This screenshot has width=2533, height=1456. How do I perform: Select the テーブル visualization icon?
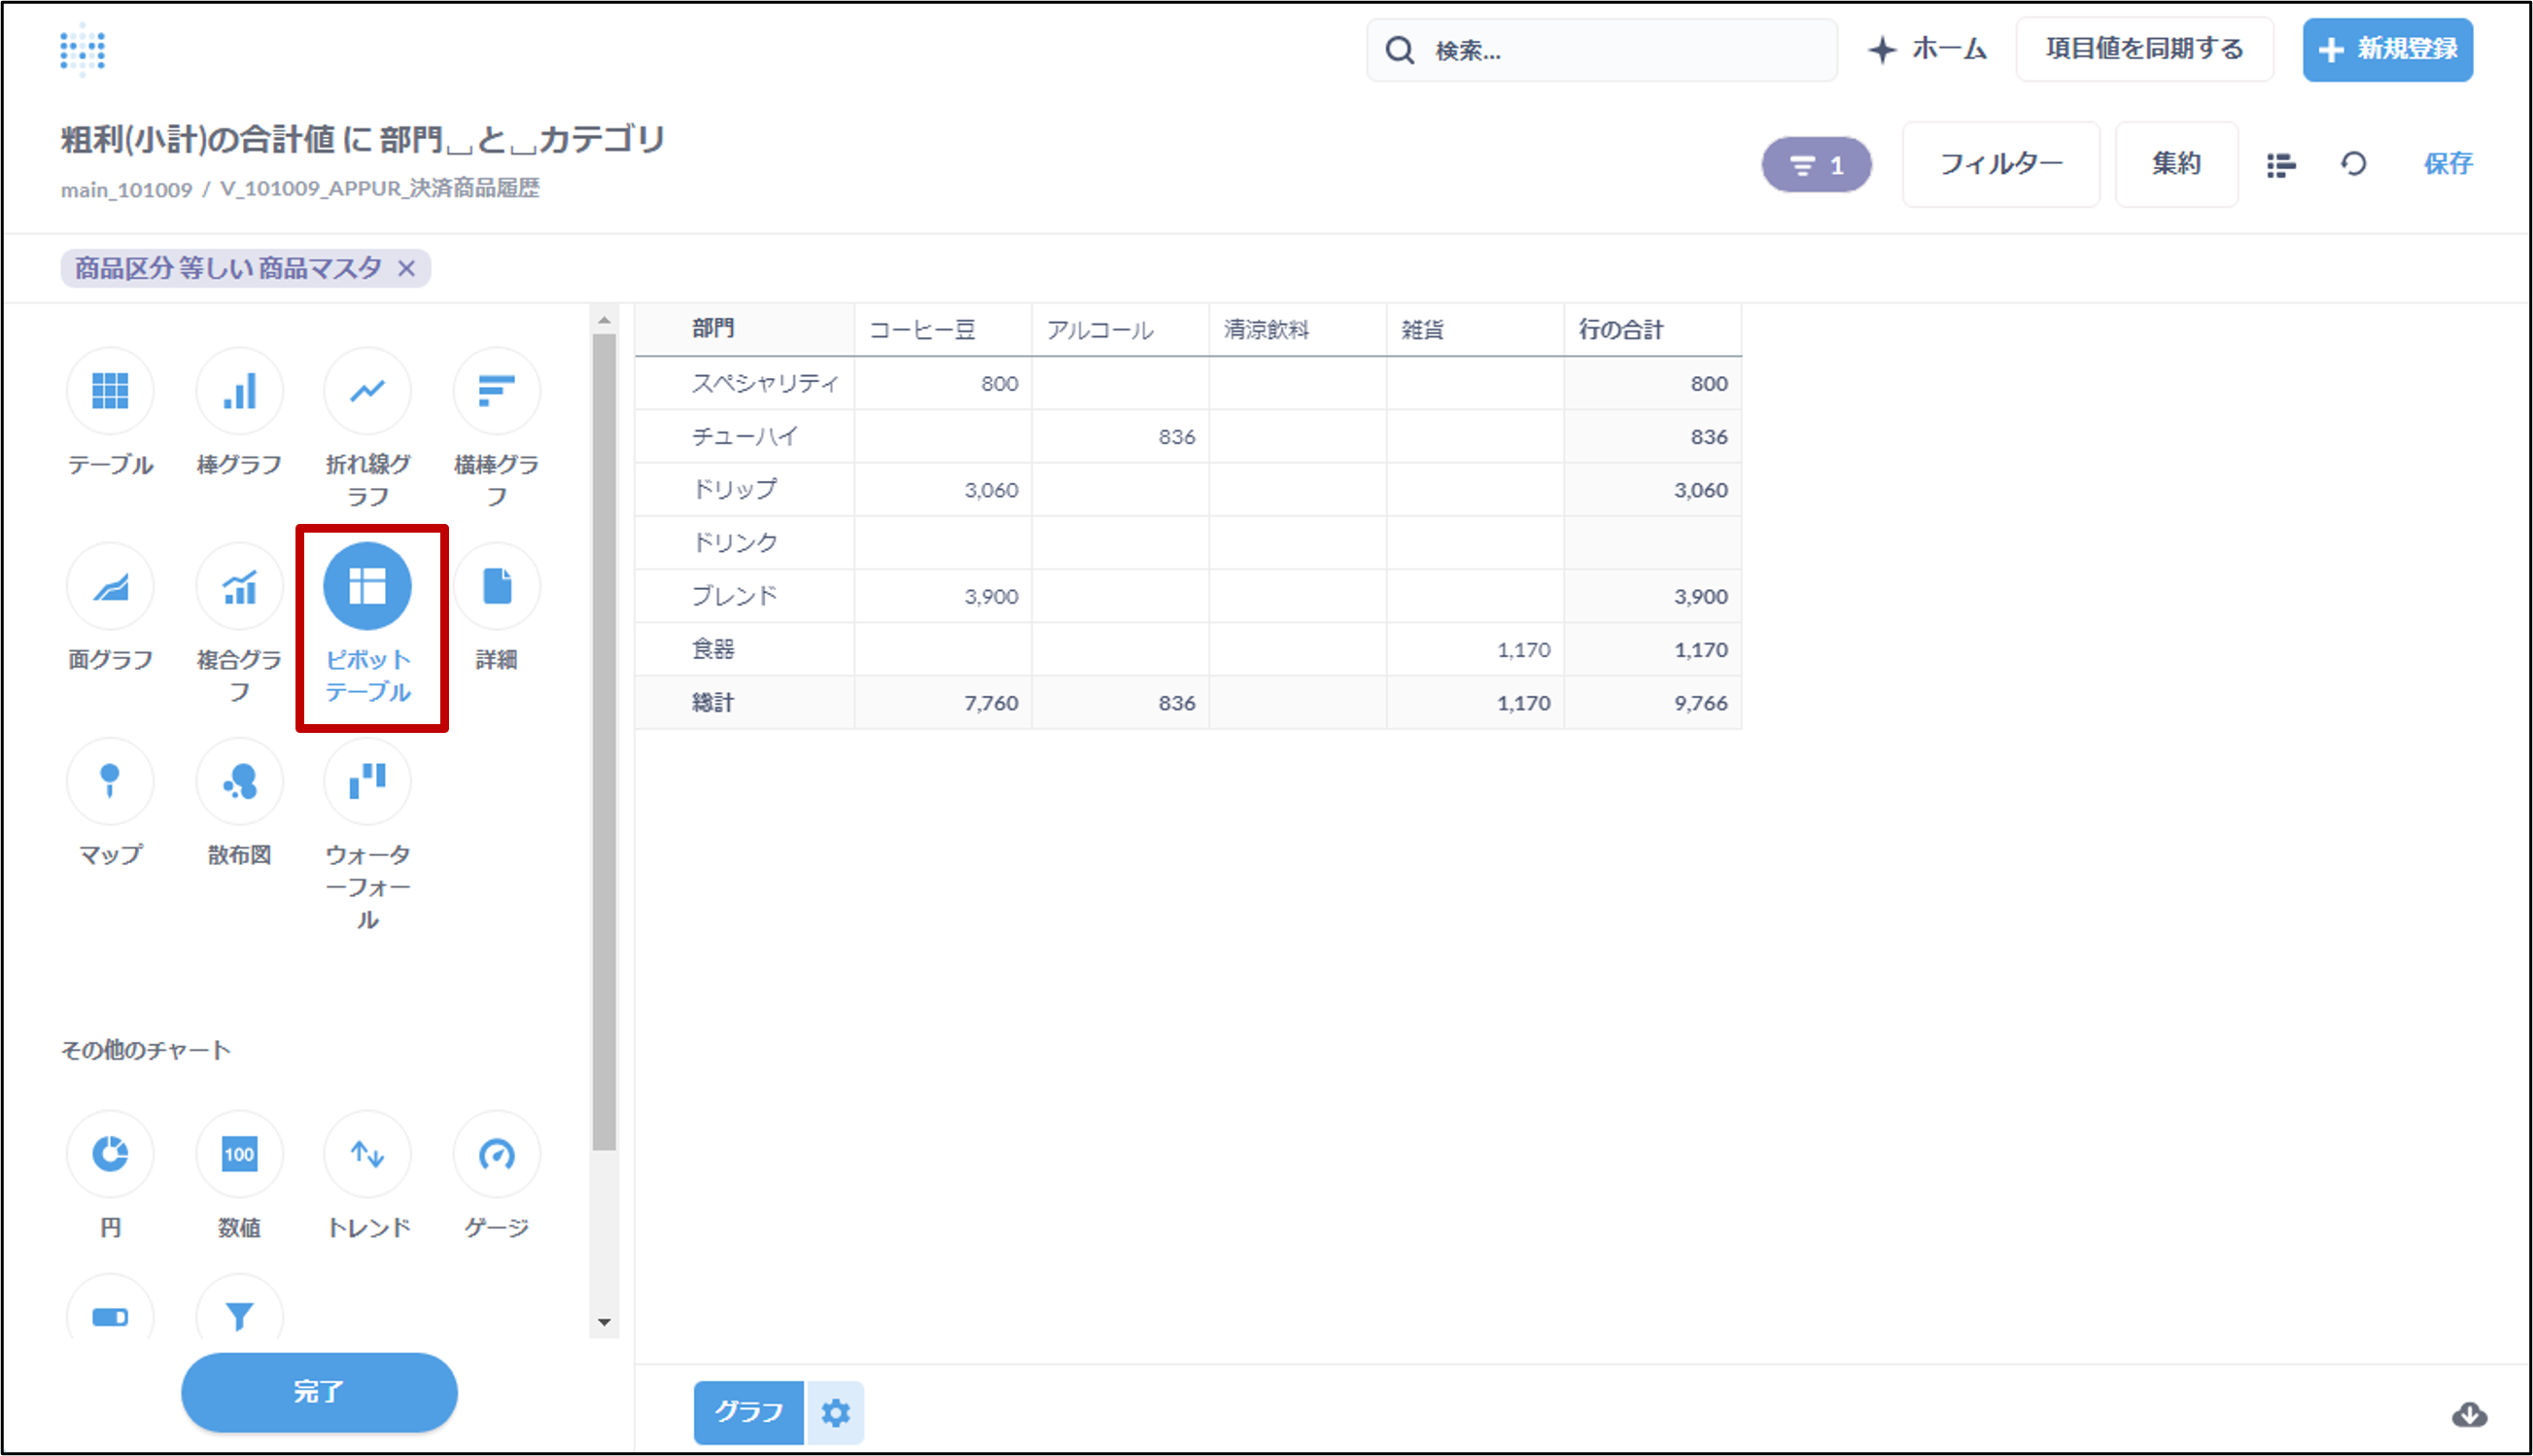110,390
